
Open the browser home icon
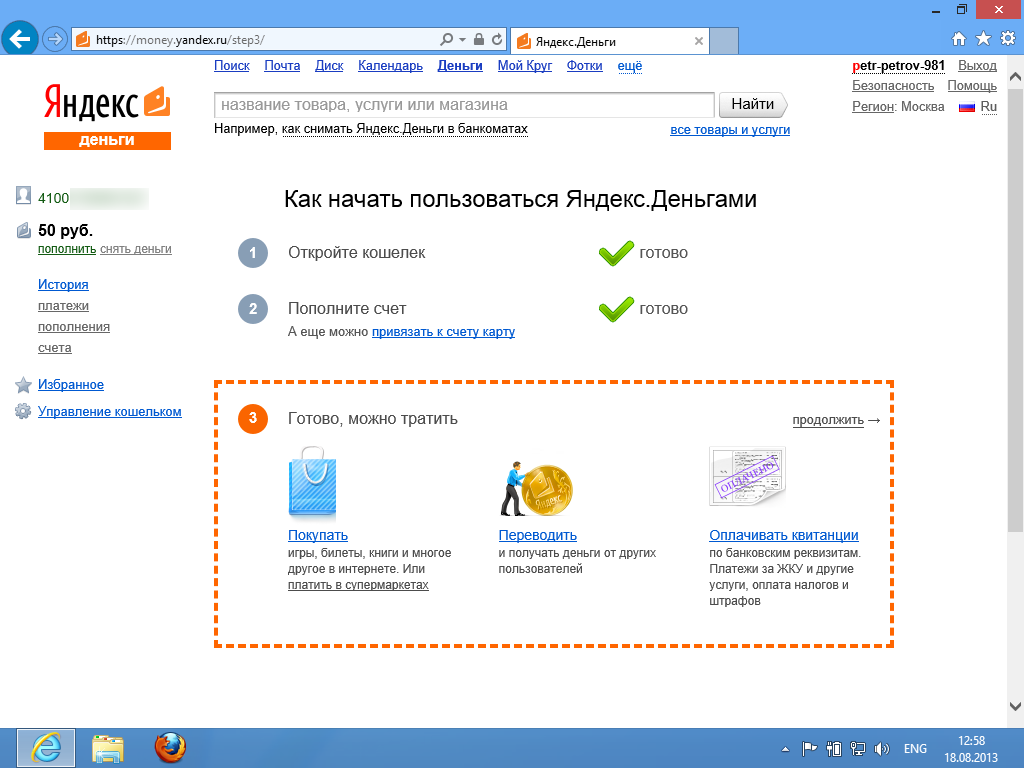click(959, 39)
